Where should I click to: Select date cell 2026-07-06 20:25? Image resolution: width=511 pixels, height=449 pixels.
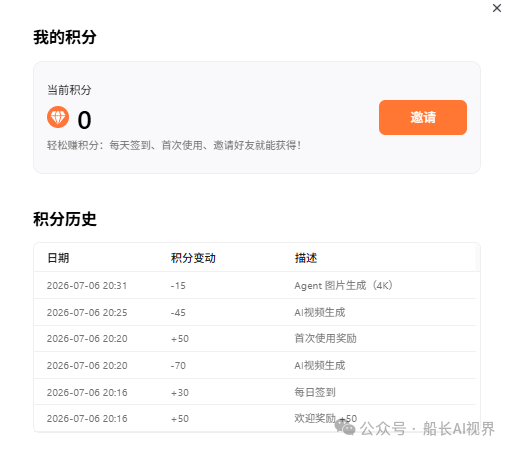[x=87, y=313]
